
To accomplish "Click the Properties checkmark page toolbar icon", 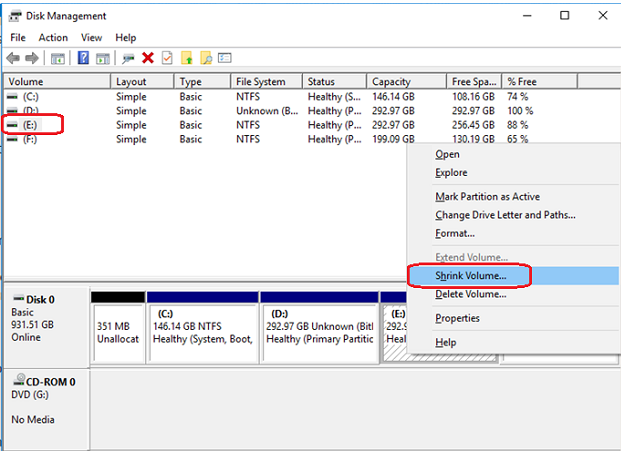I will point(167,58).
